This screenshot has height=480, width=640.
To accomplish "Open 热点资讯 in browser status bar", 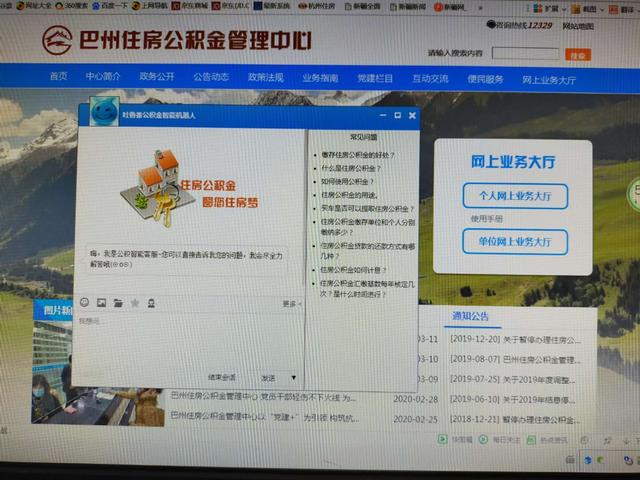I will [x=547, y=440].
